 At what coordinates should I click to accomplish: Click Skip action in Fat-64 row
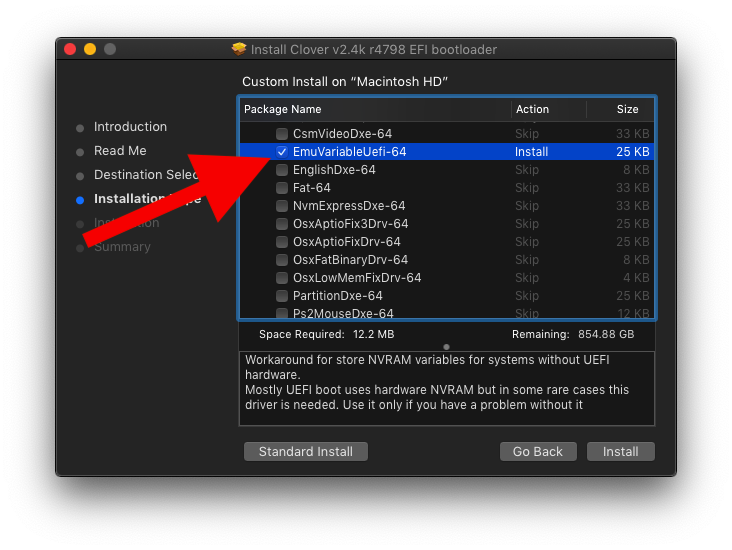[x=527, y=188]
